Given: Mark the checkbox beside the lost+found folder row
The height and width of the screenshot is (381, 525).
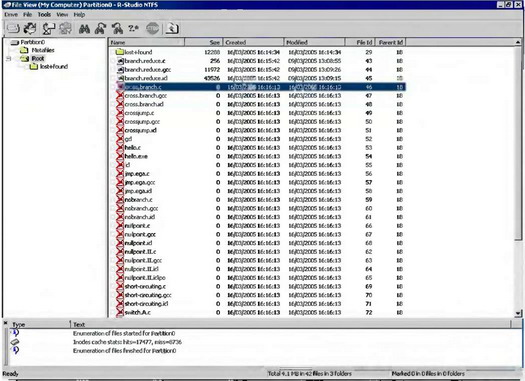Looking at the screenshot, I should coord(114,52).
